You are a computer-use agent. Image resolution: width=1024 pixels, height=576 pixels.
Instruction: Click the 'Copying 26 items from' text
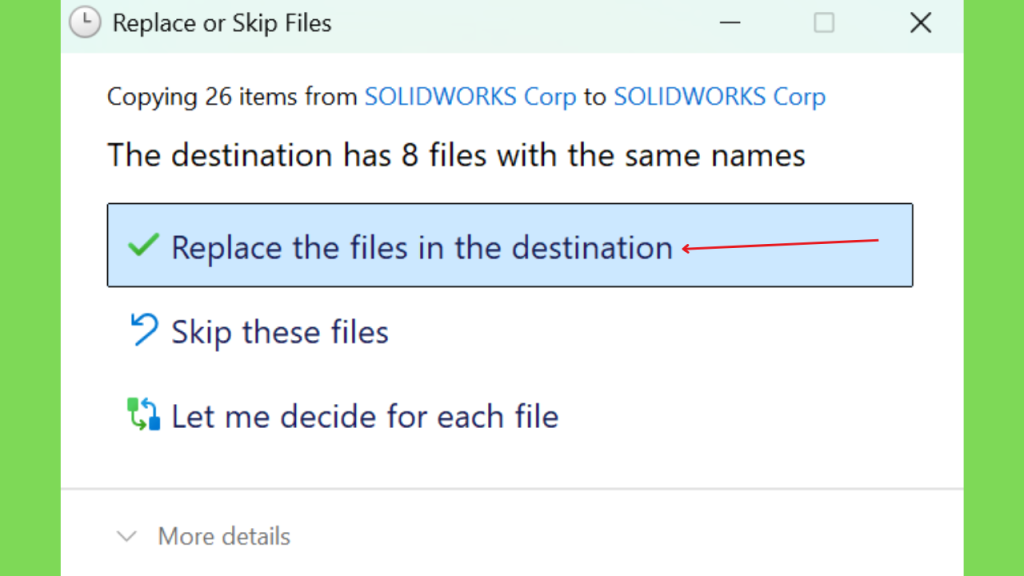point(232,97)
